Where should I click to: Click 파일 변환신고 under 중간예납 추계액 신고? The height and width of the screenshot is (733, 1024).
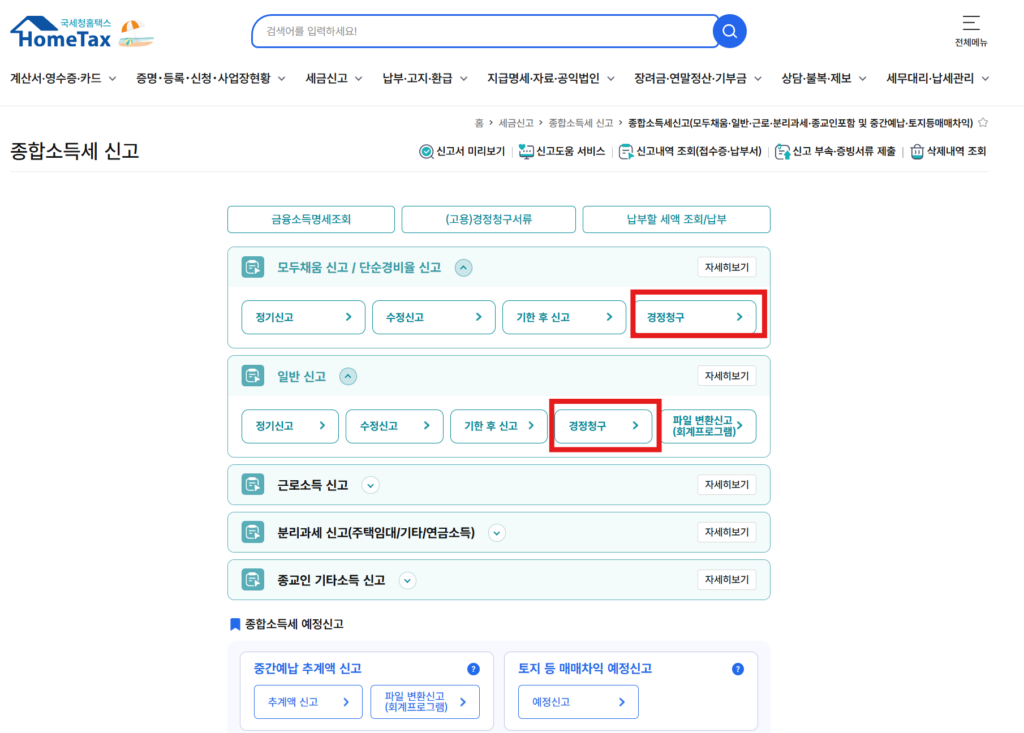[424, 702]
